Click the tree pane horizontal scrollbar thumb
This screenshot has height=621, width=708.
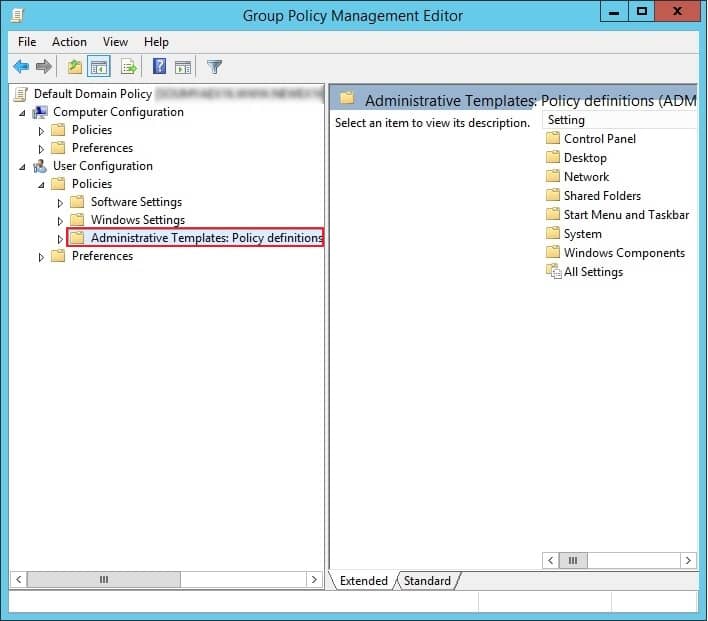[104, 579]
